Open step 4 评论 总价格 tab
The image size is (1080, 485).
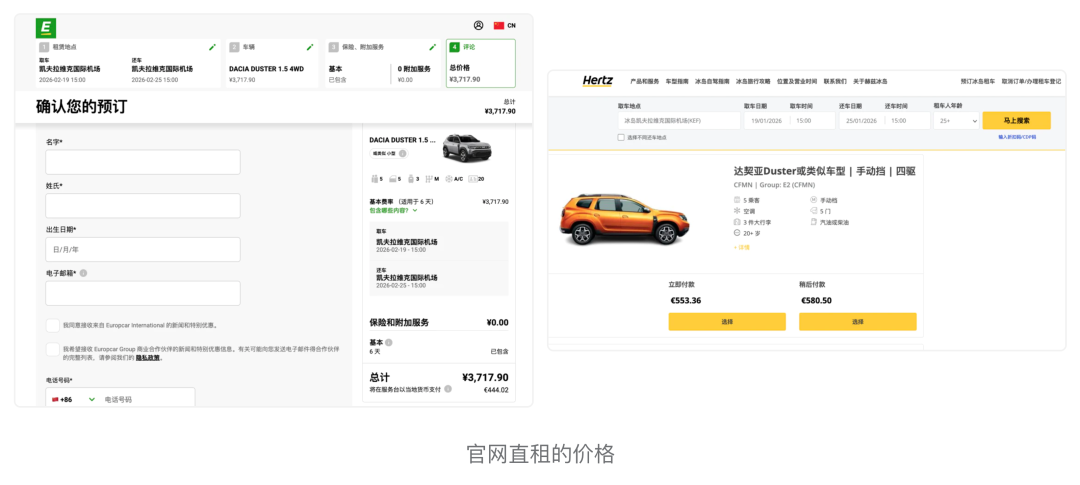[480, 63]
